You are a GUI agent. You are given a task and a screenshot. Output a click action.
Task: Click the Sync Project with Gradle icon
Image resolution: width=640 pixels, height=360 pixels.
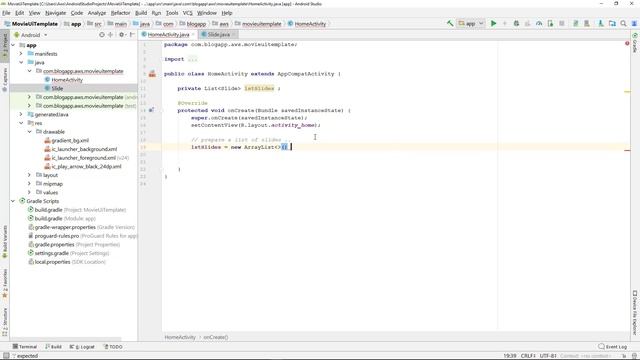click(x=601, y=24)
